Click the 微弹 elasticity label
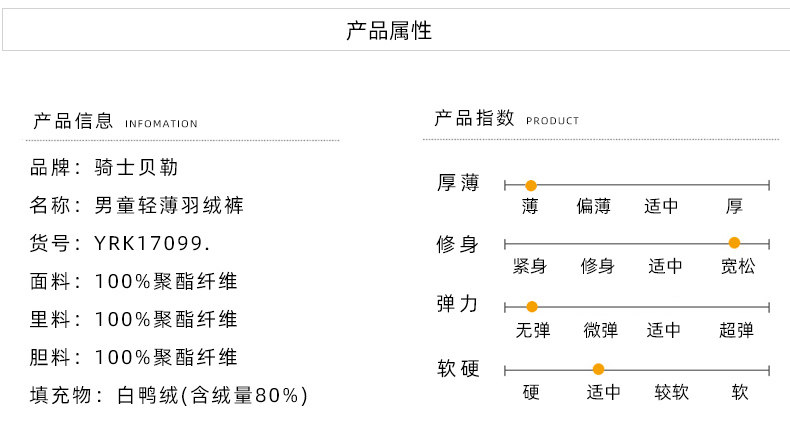 click(600, 330)
